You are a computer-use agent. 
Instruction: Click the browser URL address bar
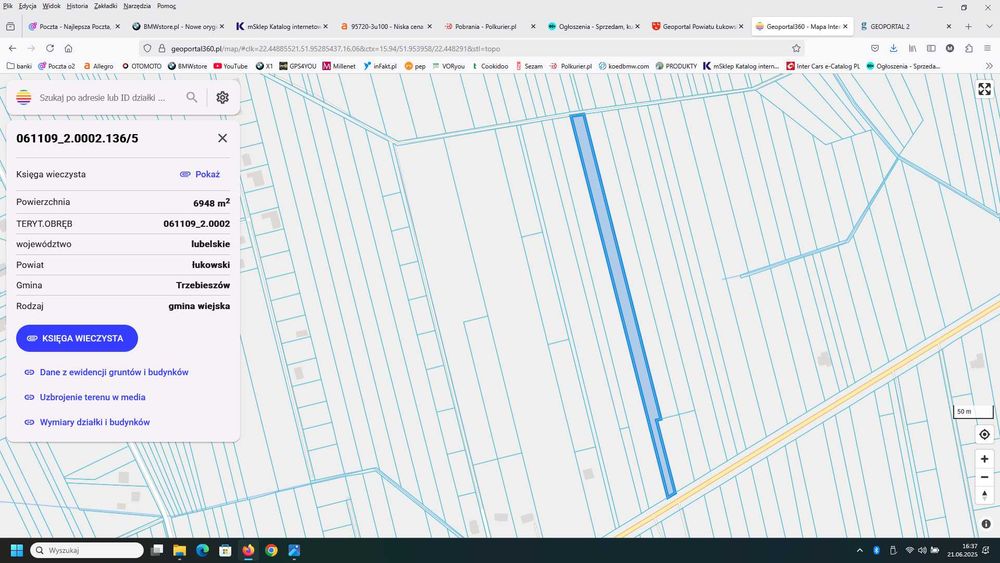472,48
